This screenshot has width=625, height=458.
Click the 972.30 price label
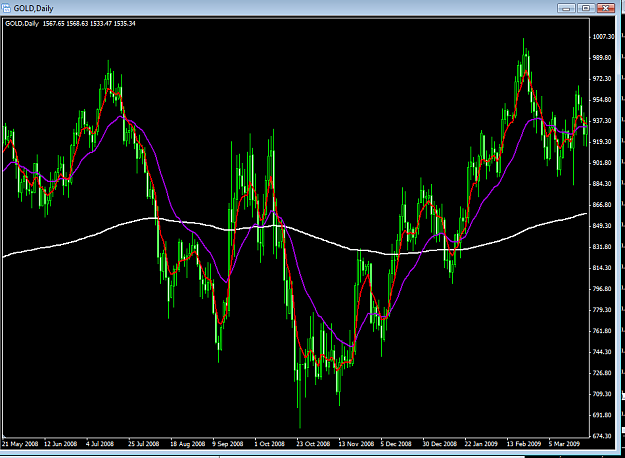click(x=602, y=79)
